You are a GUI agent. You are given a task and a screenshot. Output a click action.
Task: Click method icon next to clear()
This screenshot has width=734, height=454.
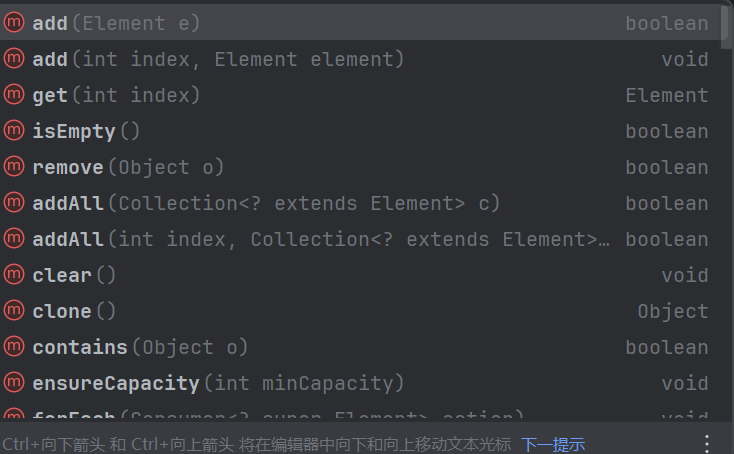coord(14,275)
